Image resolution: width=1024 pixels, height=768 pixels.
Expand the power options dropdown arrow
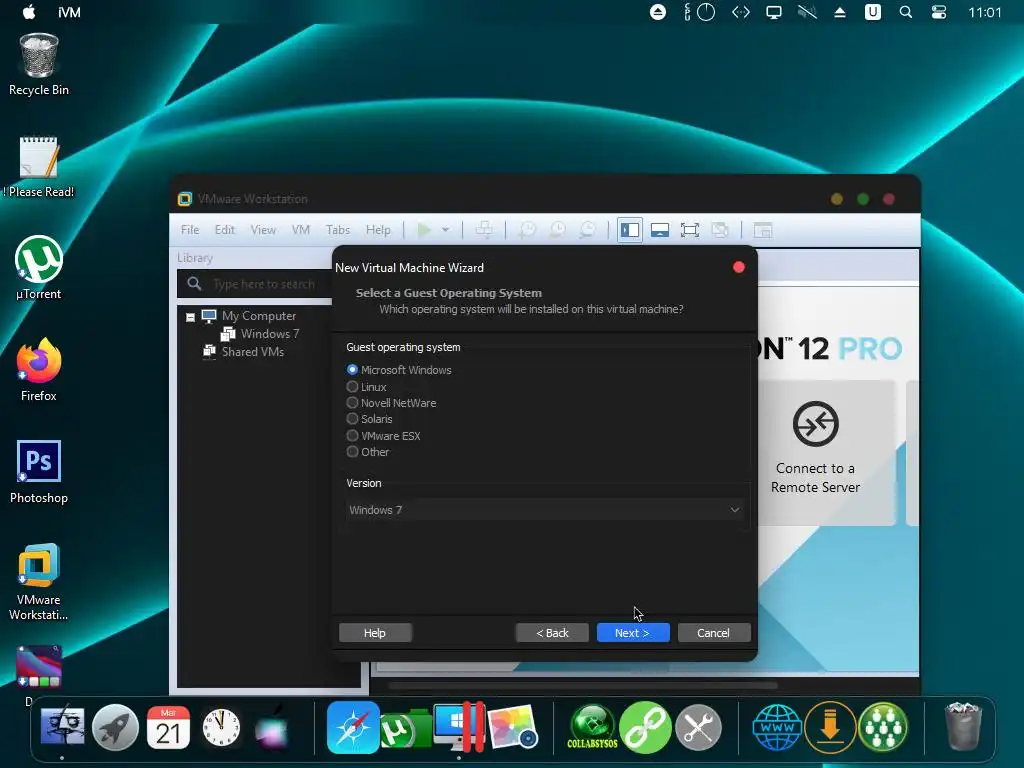pyautogui.click(x=445, y=230)
